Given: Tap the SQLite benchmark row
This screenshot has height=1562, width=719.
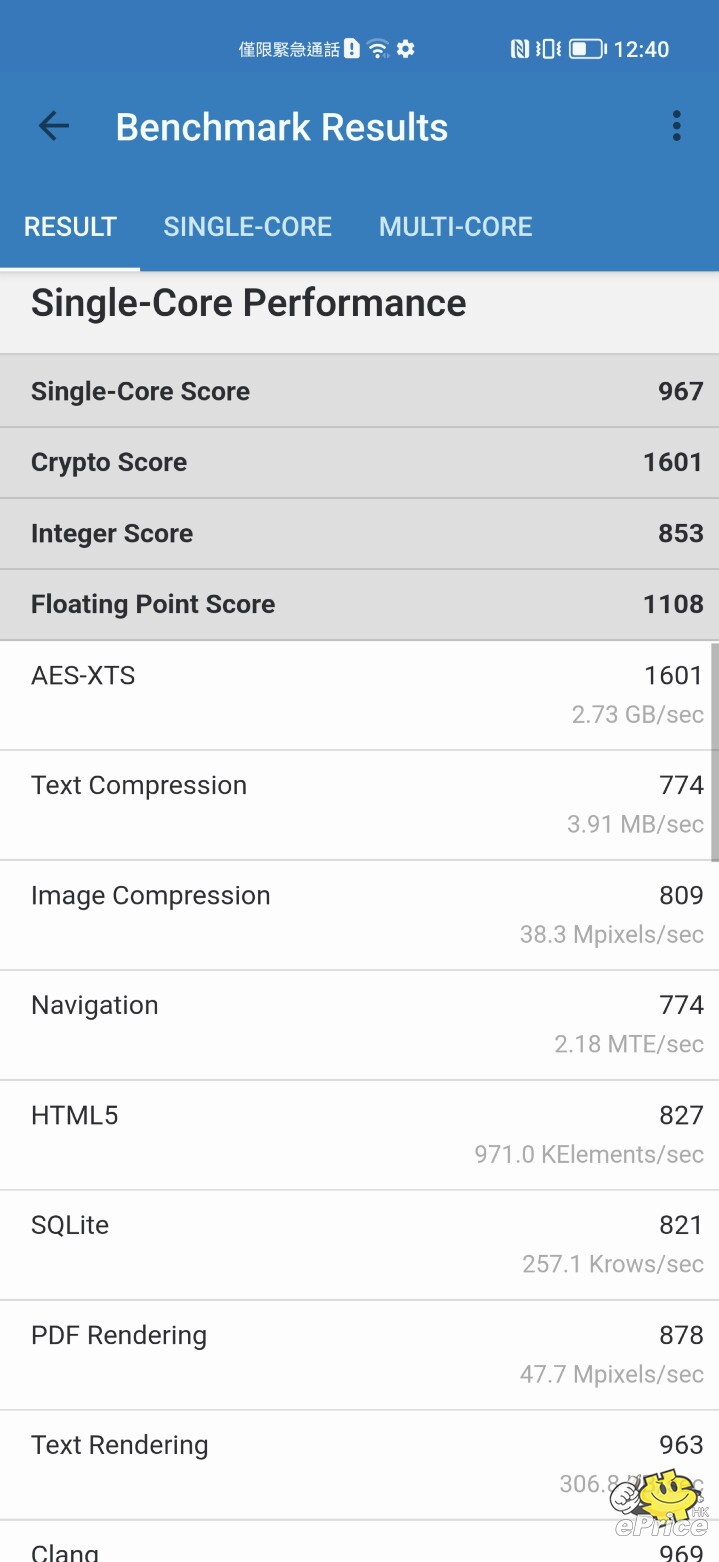Looking at the screenshot, I should (x=359, y=1245).
